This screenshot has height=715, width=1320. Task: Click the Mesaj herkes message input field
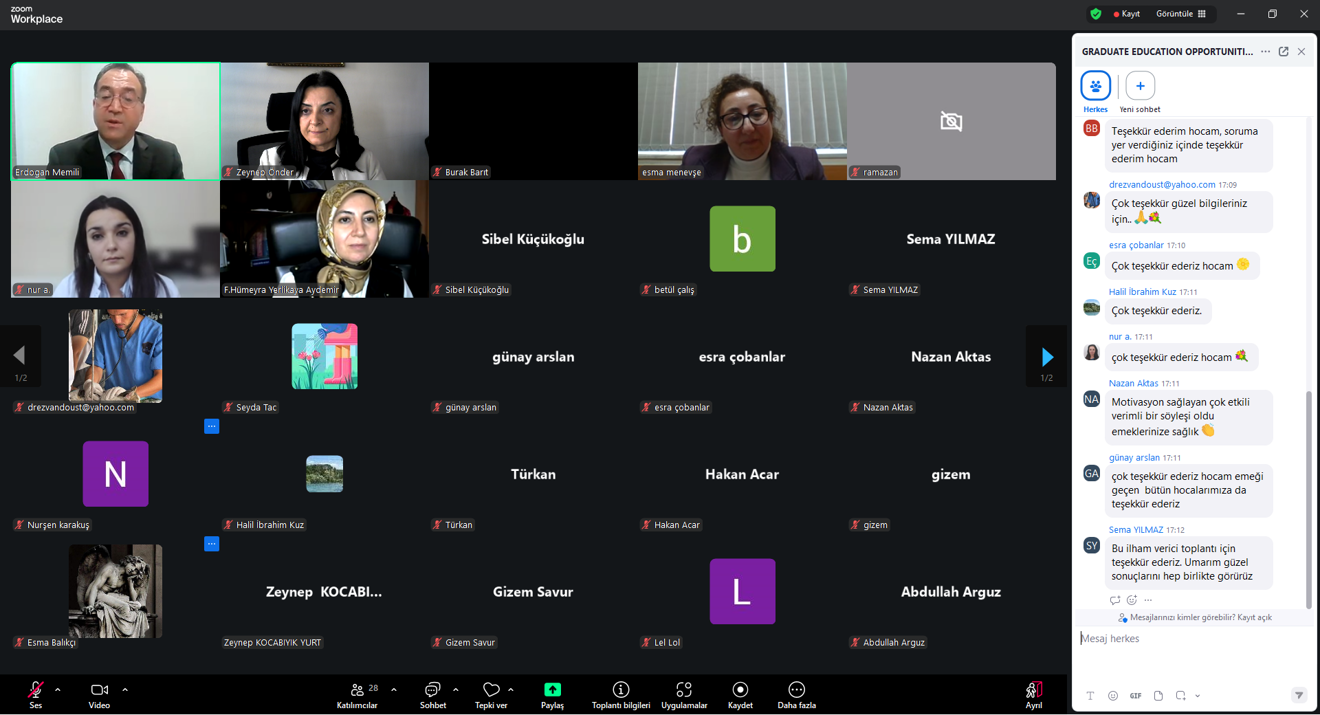click(1190, 639)
